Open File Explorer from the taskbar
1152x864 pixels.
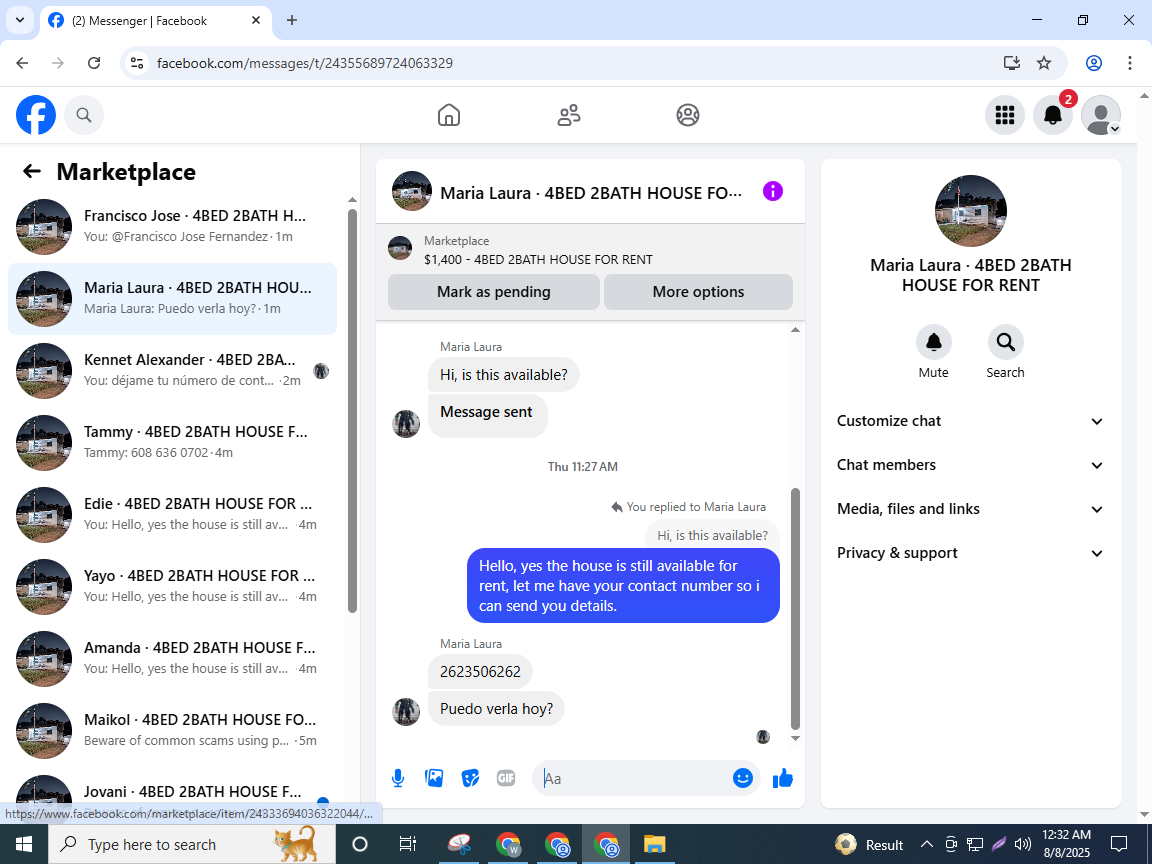coord(654,844)
